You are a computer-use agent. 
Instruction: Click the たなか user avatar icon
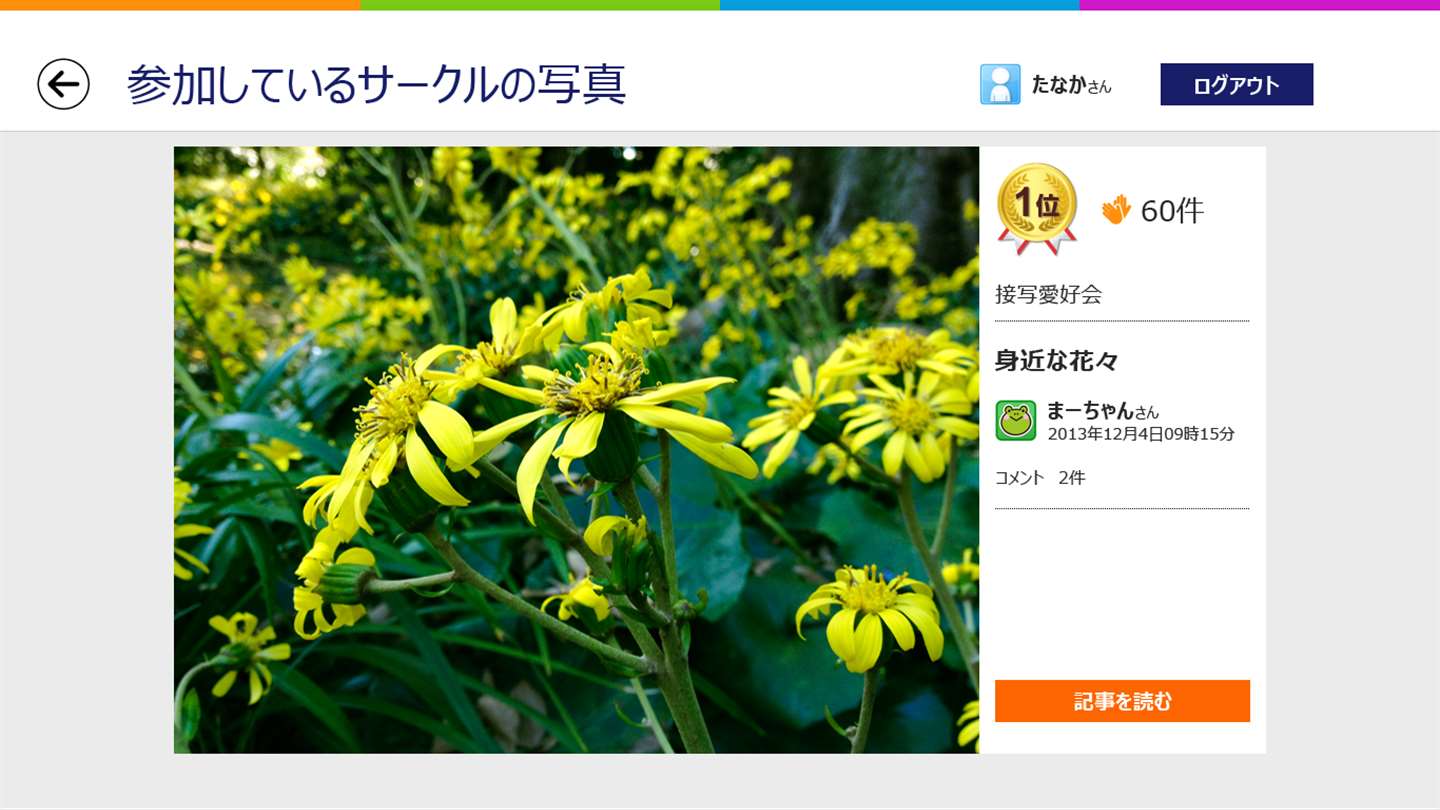pos(1000,84)
